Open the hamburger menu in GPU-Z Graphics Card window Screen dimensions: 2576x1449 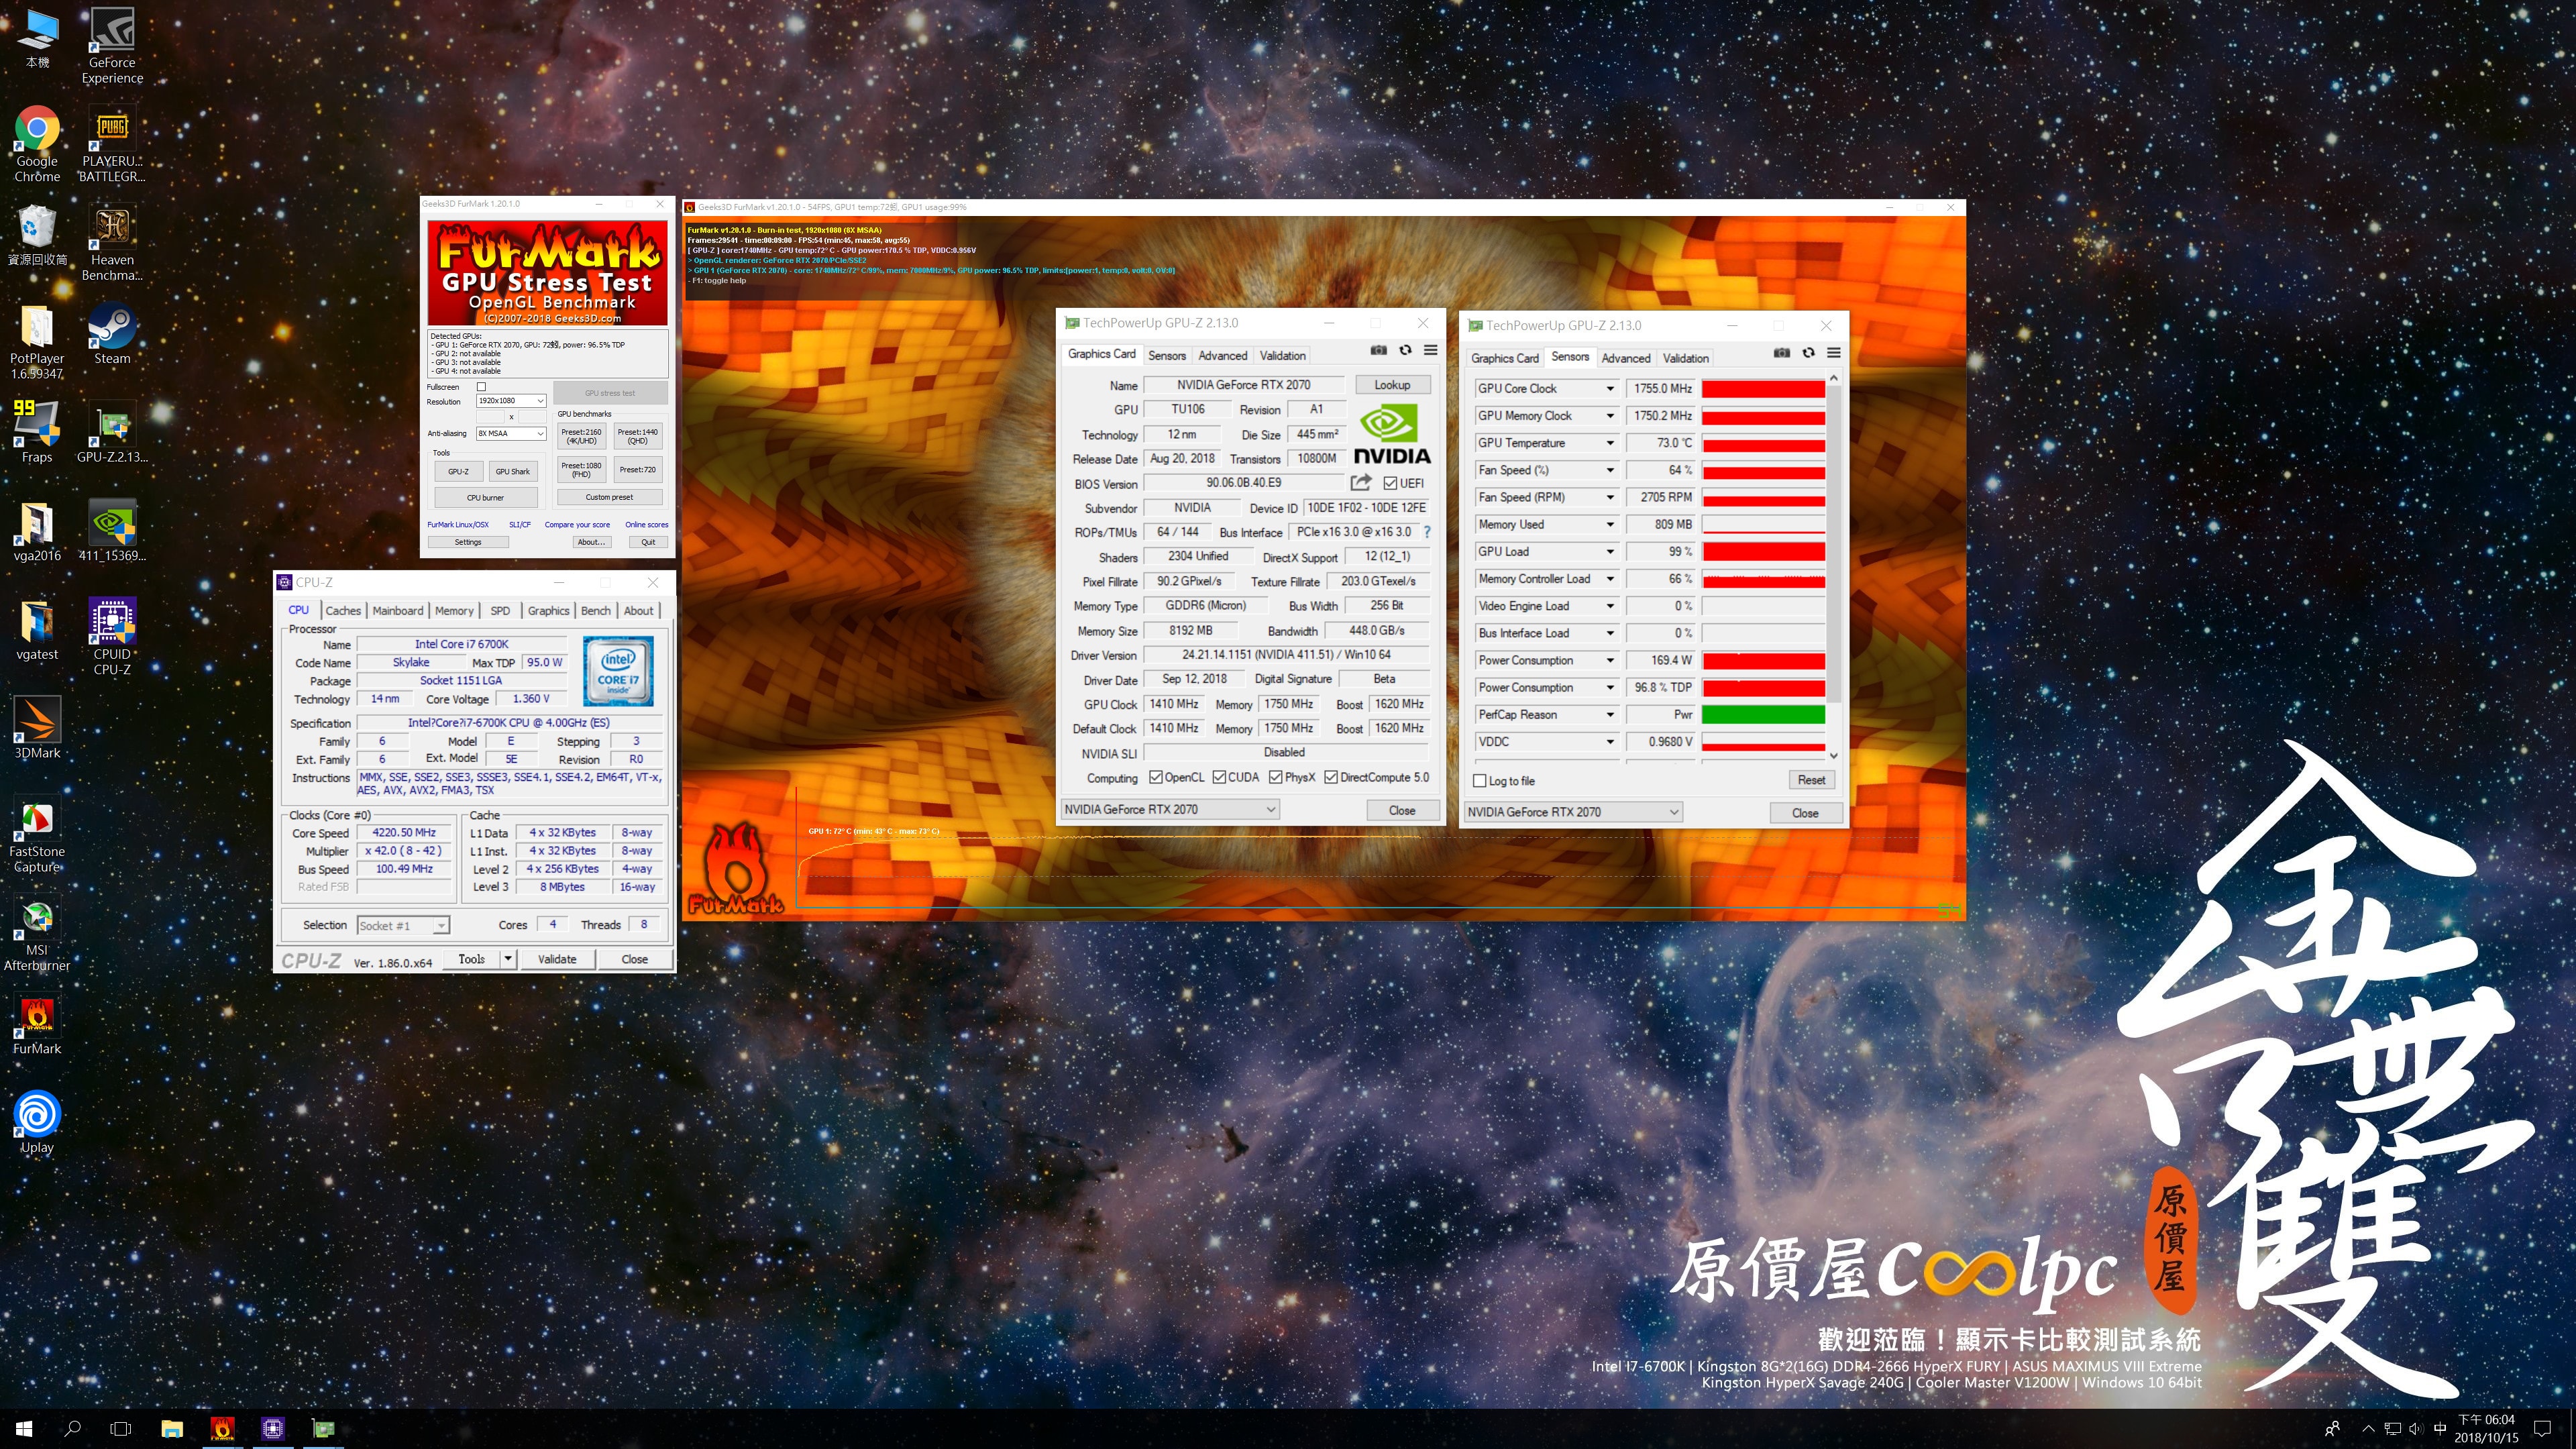tap(1431, 350)
